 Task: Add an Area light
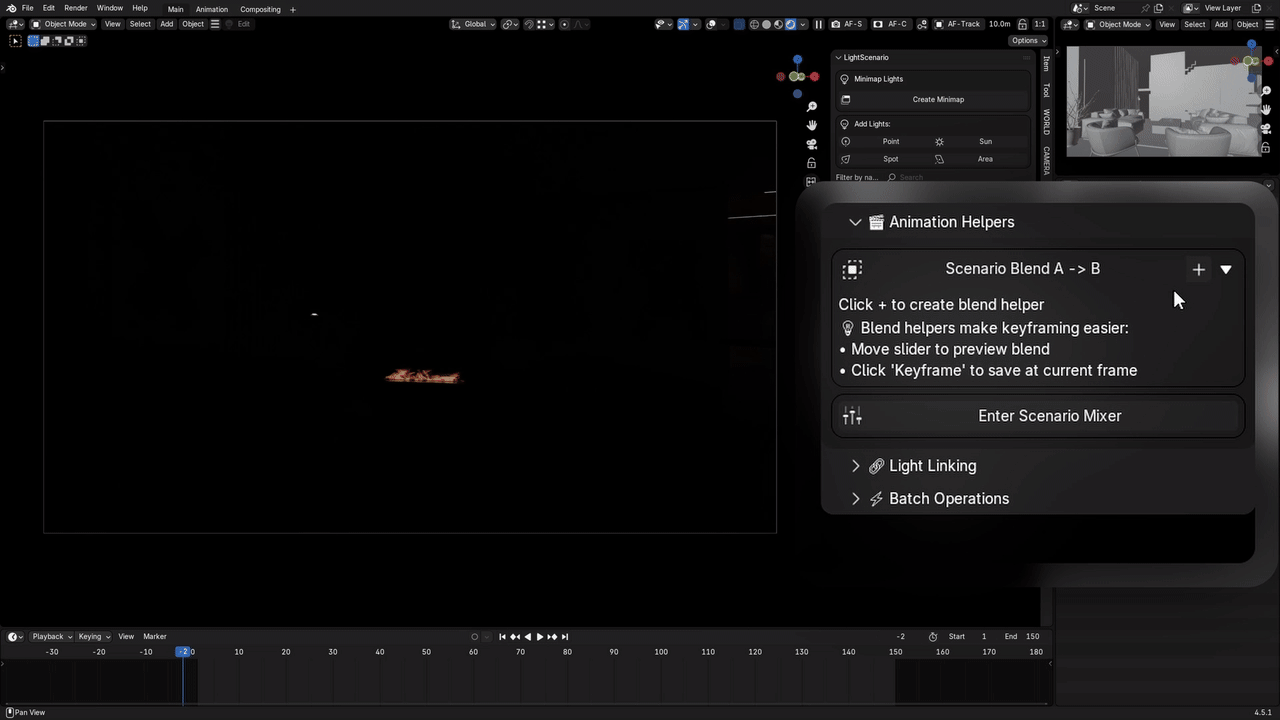tap(980, 159)
